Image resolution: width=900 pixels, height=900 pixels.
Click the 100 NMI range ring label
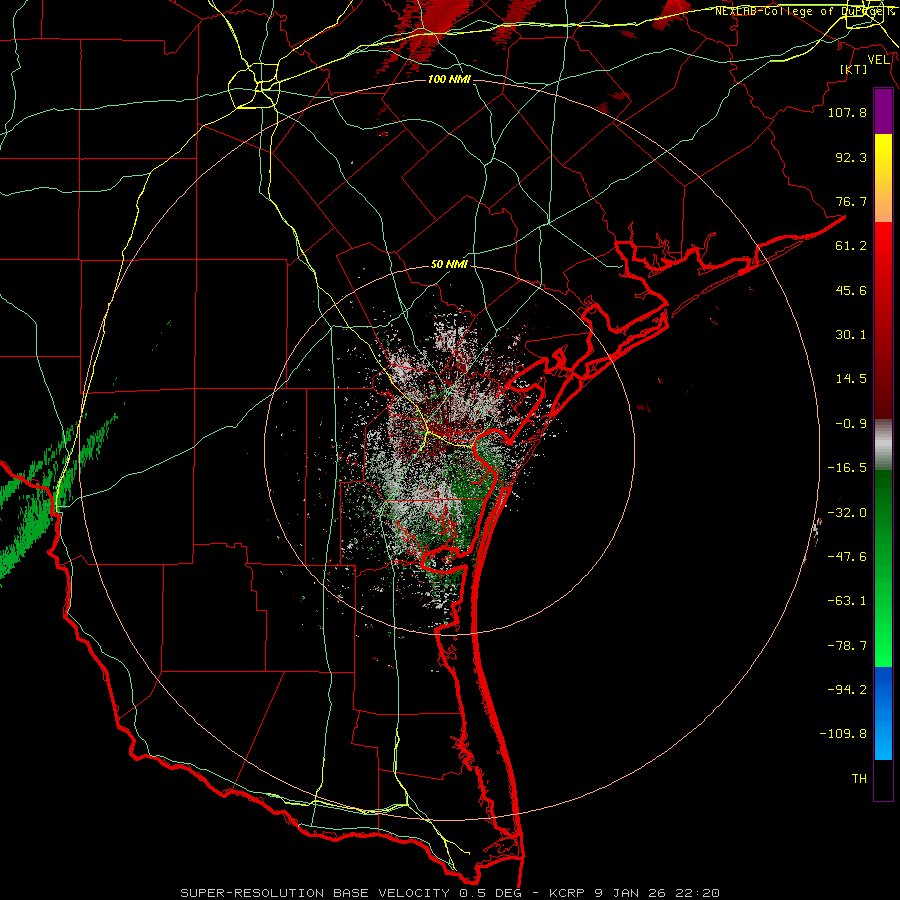tap(449, 79)
